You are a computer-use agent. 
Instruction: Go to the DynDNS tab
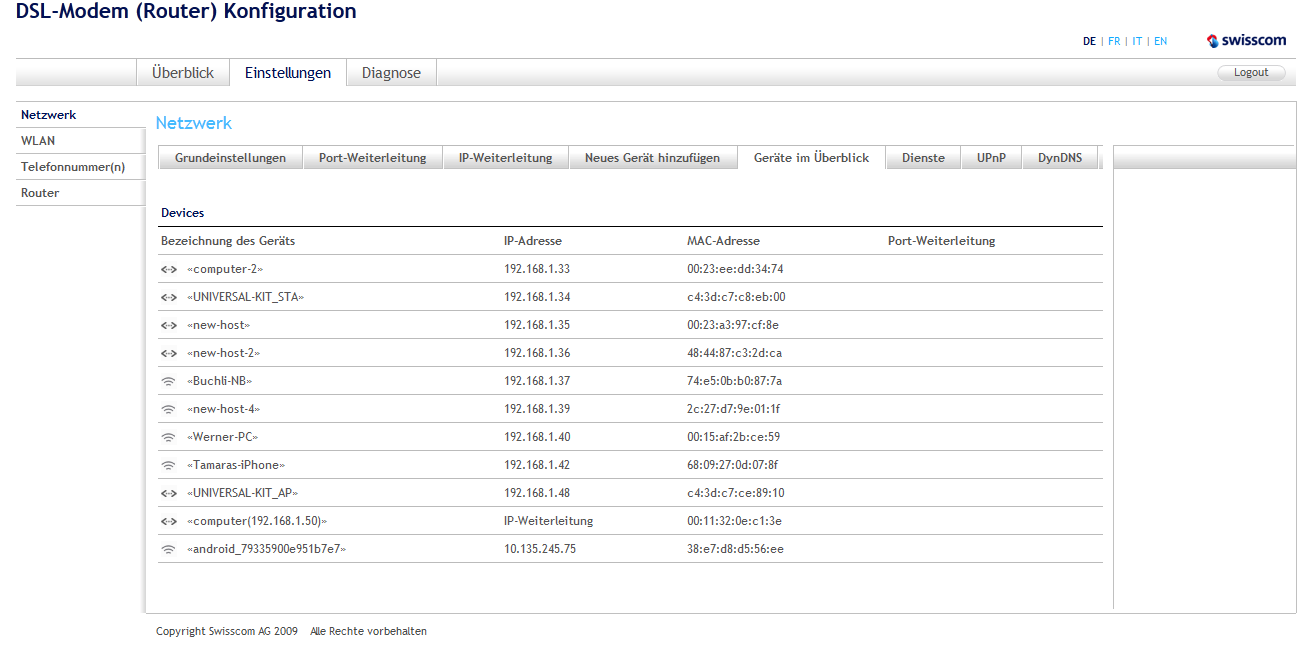[1059, 158]
